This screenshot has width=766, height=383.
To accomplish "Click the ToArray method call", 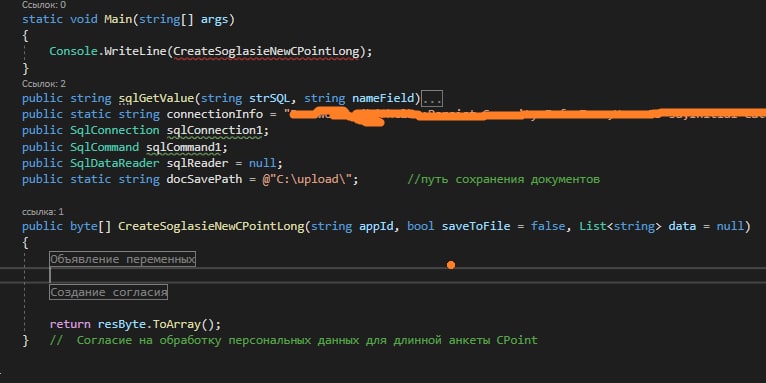I will point(176,324).
